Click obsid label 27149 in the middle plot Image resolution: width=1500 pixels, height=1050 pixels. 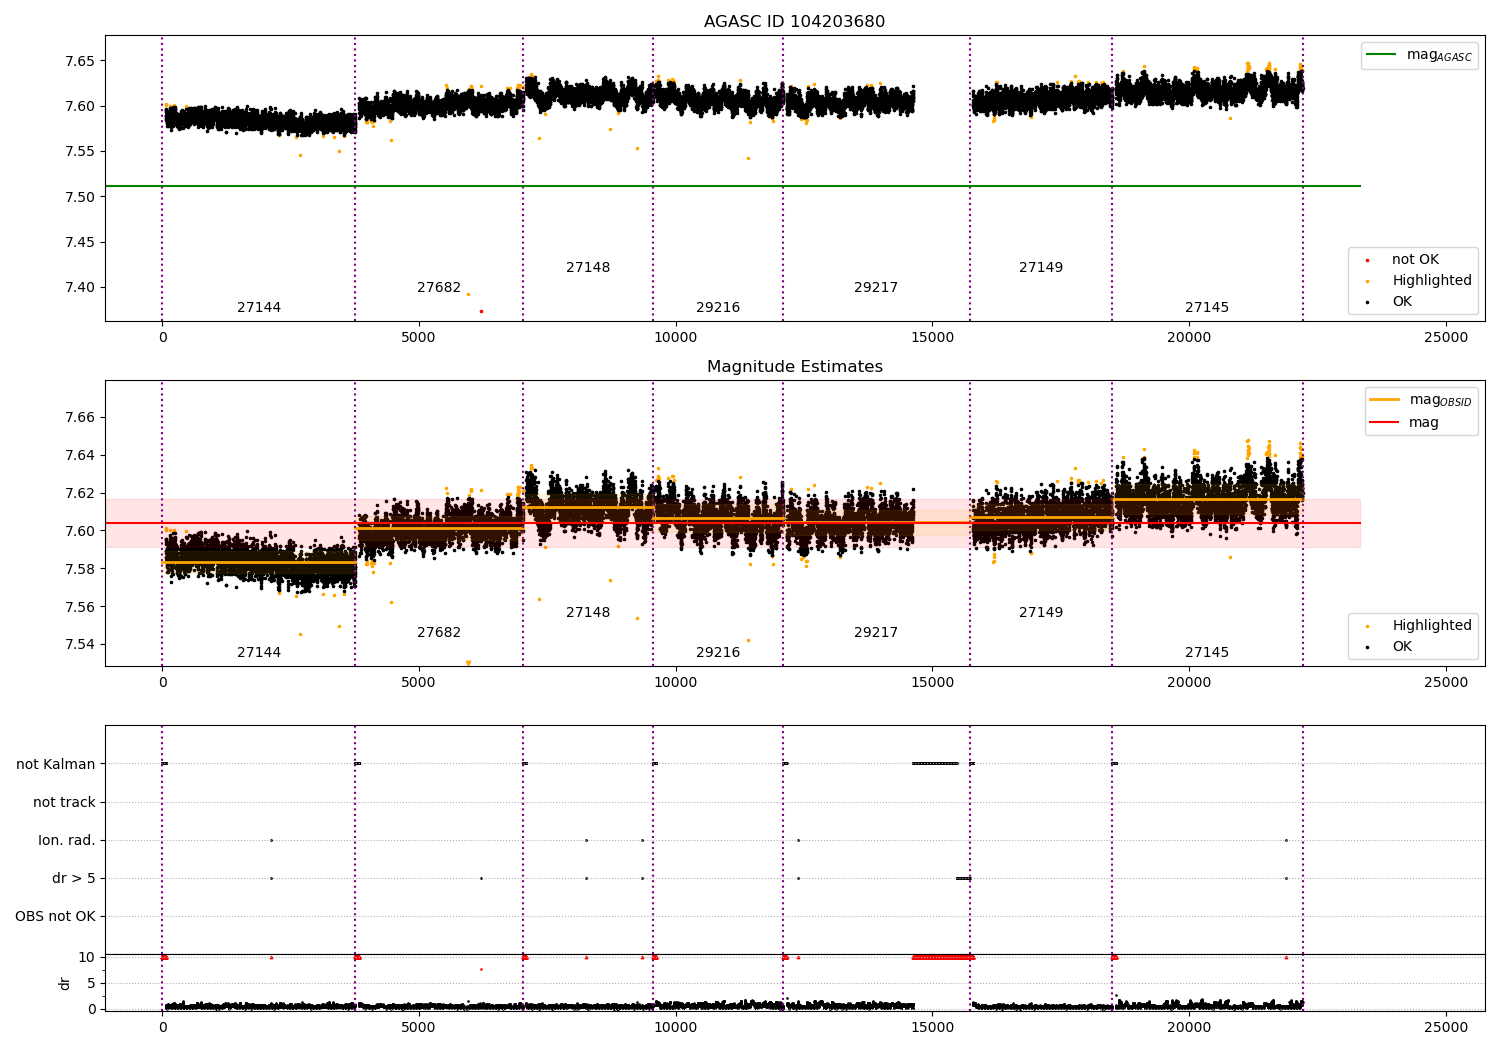pos(1041,613)
